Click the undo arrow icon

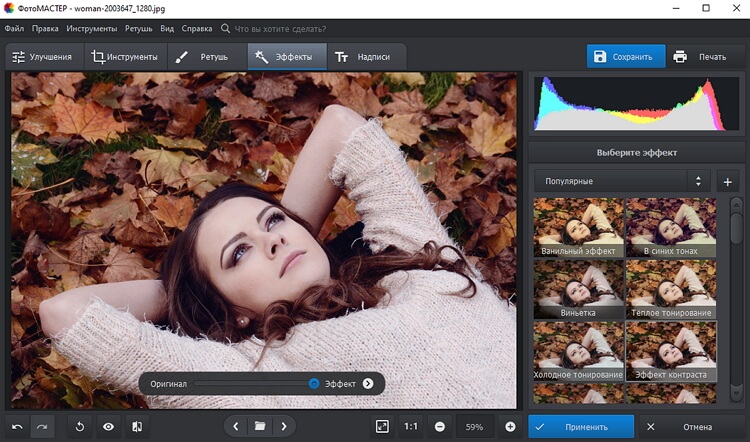(x=17, y=427)
